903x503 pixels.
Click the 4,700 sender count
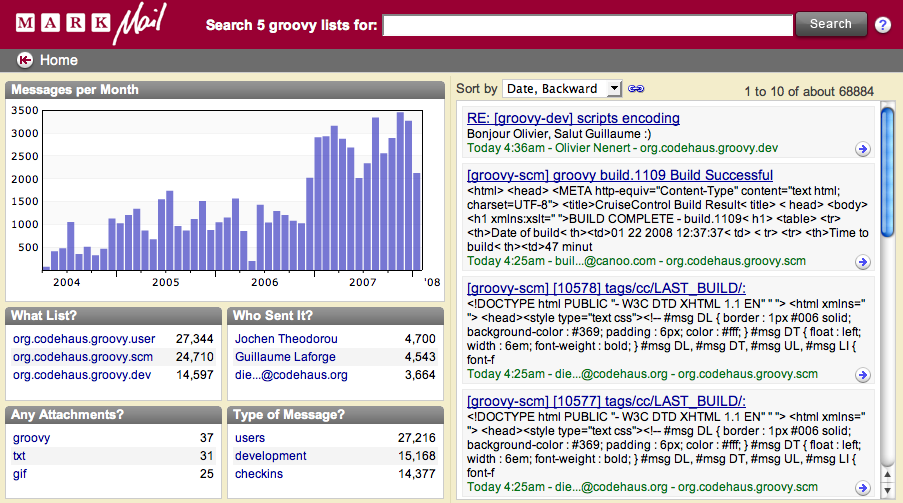(x=420, y=339)
